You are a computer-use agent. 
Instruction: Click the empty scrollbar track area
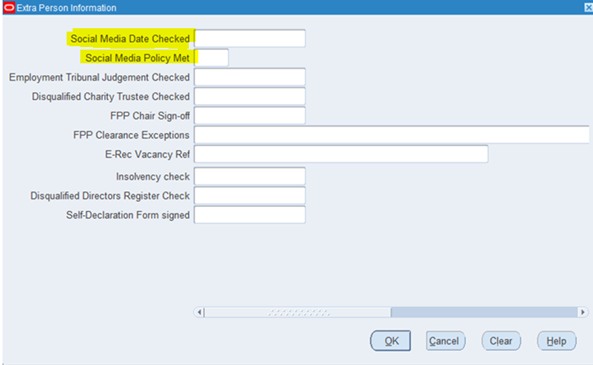484,312
